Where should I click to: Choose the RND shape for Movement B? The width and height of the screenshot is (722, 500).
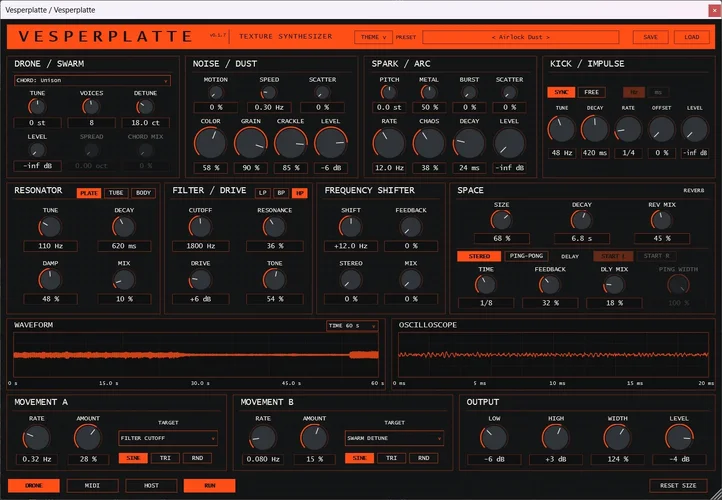424,458
